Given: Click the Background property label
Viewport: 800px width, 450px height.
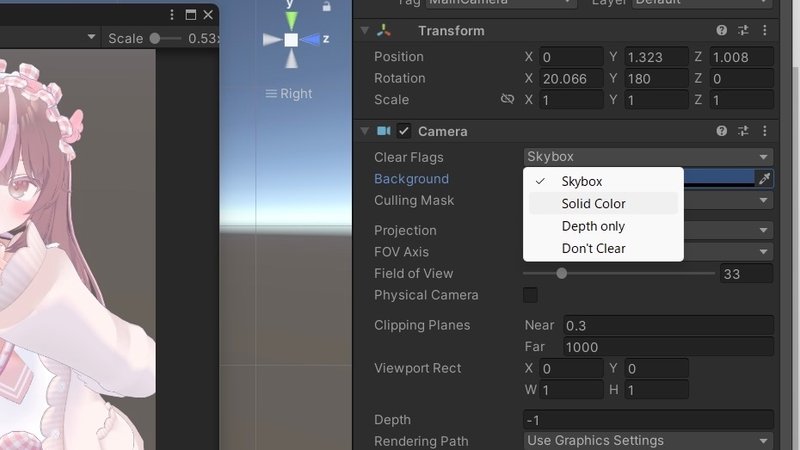Looking at the screenshot, I should coord(411,179).
